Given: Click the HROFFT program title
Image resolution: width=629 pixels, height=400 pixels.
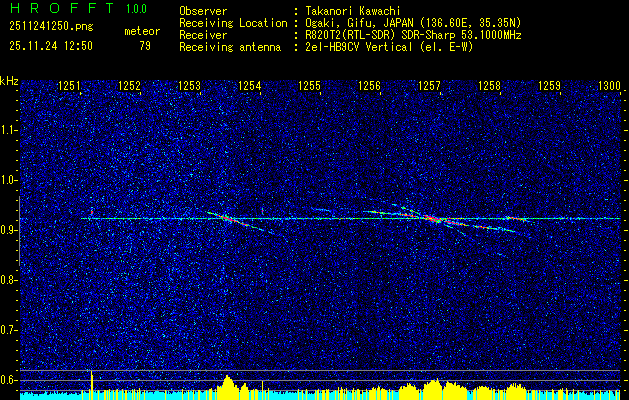Looking at the screenshot, I should (61, 8).
